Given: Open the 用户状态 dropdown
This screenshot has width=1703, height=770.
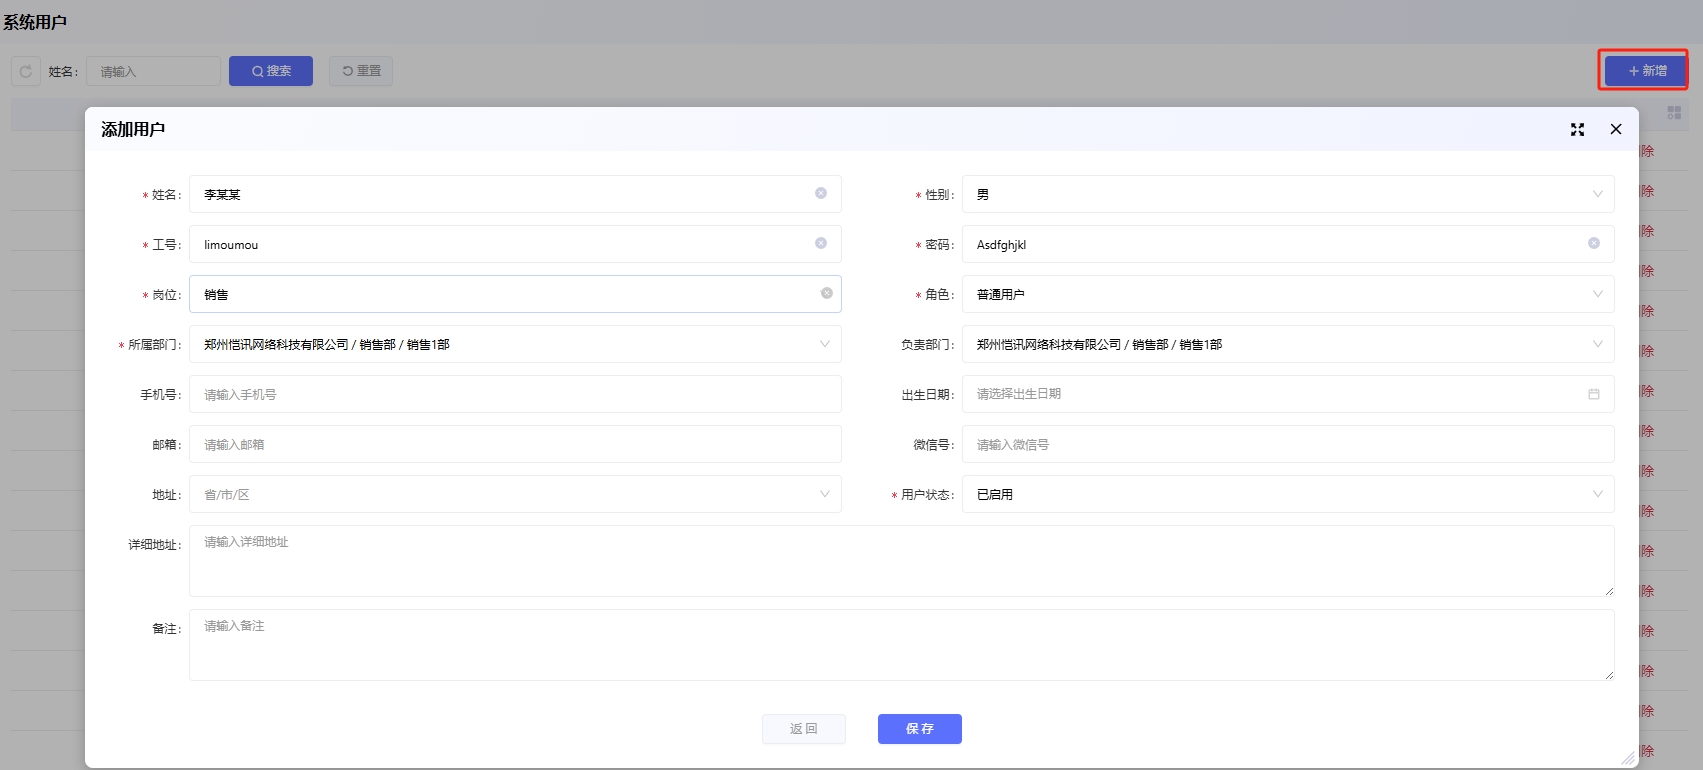Looking at the screenshot, I should coord(1287,494).
